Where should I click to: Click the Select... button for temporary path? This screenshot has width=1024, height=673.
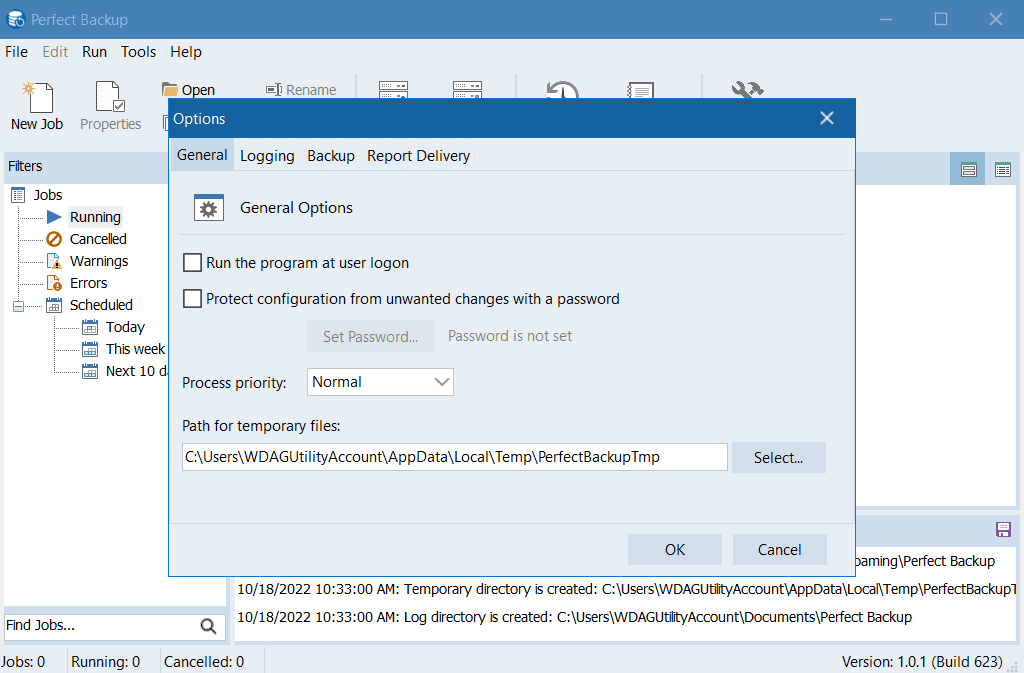(778, 457)
